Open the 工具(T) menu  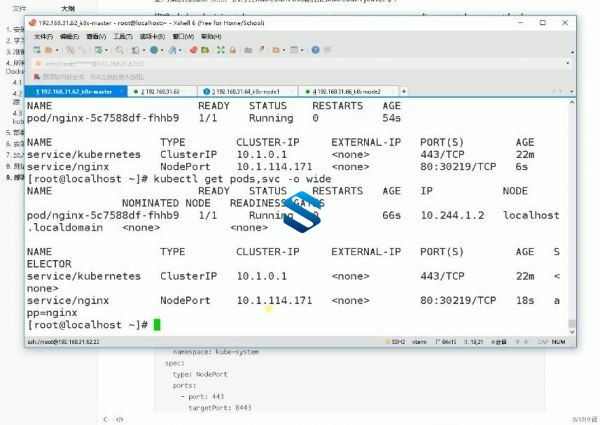123,37
